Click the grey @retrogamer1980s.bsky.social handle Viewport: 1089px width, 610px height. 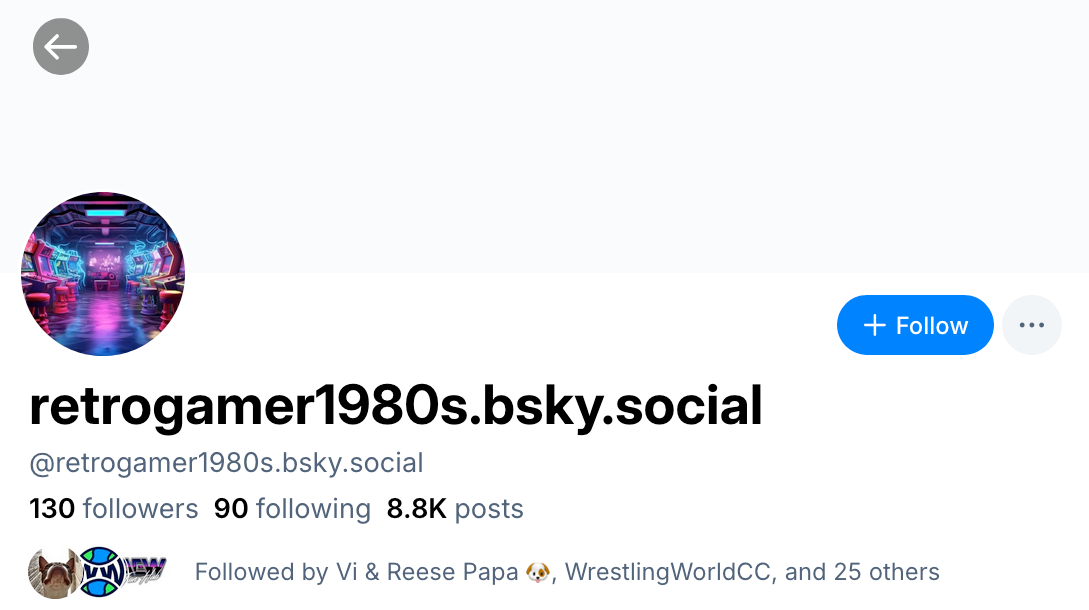coord(227,463)
